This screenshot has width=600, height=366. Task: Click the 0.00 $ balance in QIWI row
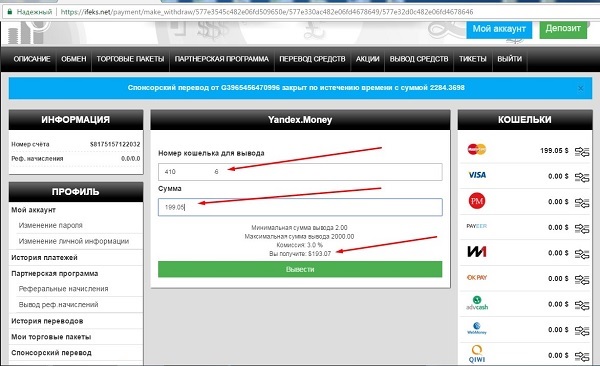coord(558,355)
